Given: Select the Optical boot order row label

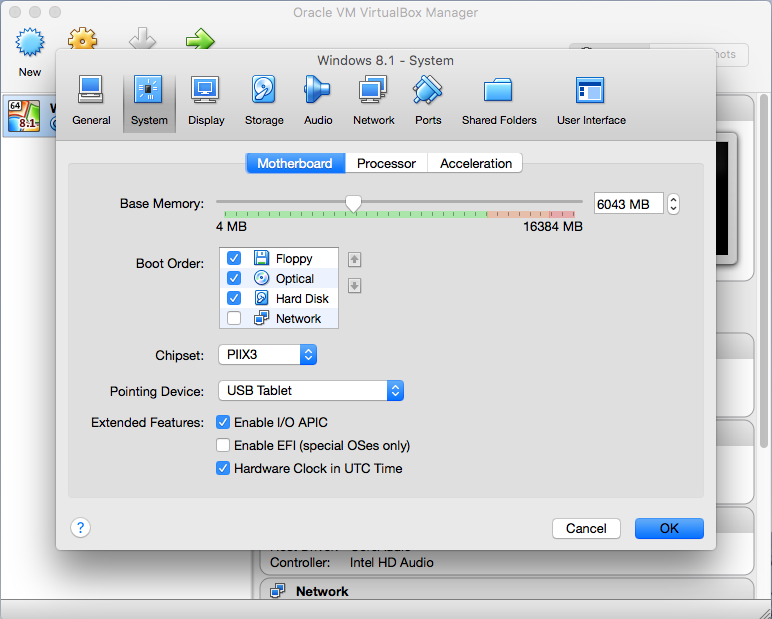Looking at the screenshot, I should tap(294, 279).
